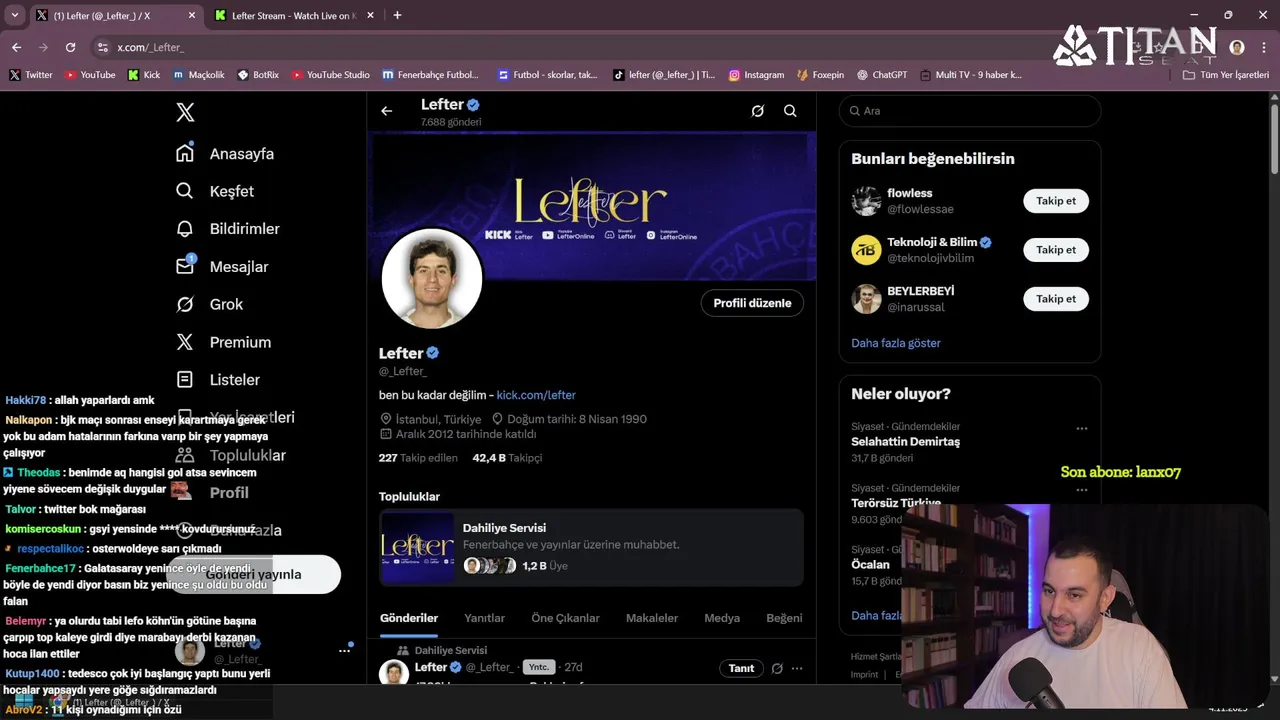The width and height of the screenshot is (1280, 720).
Task: Click Profili düzenle button
Action: pyautogui.click(x=752, y=303)
